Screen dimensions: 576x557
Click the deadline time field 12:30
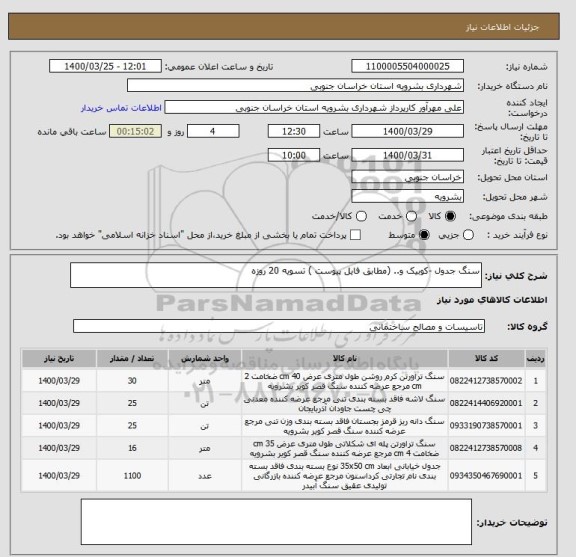click(294, 131)
